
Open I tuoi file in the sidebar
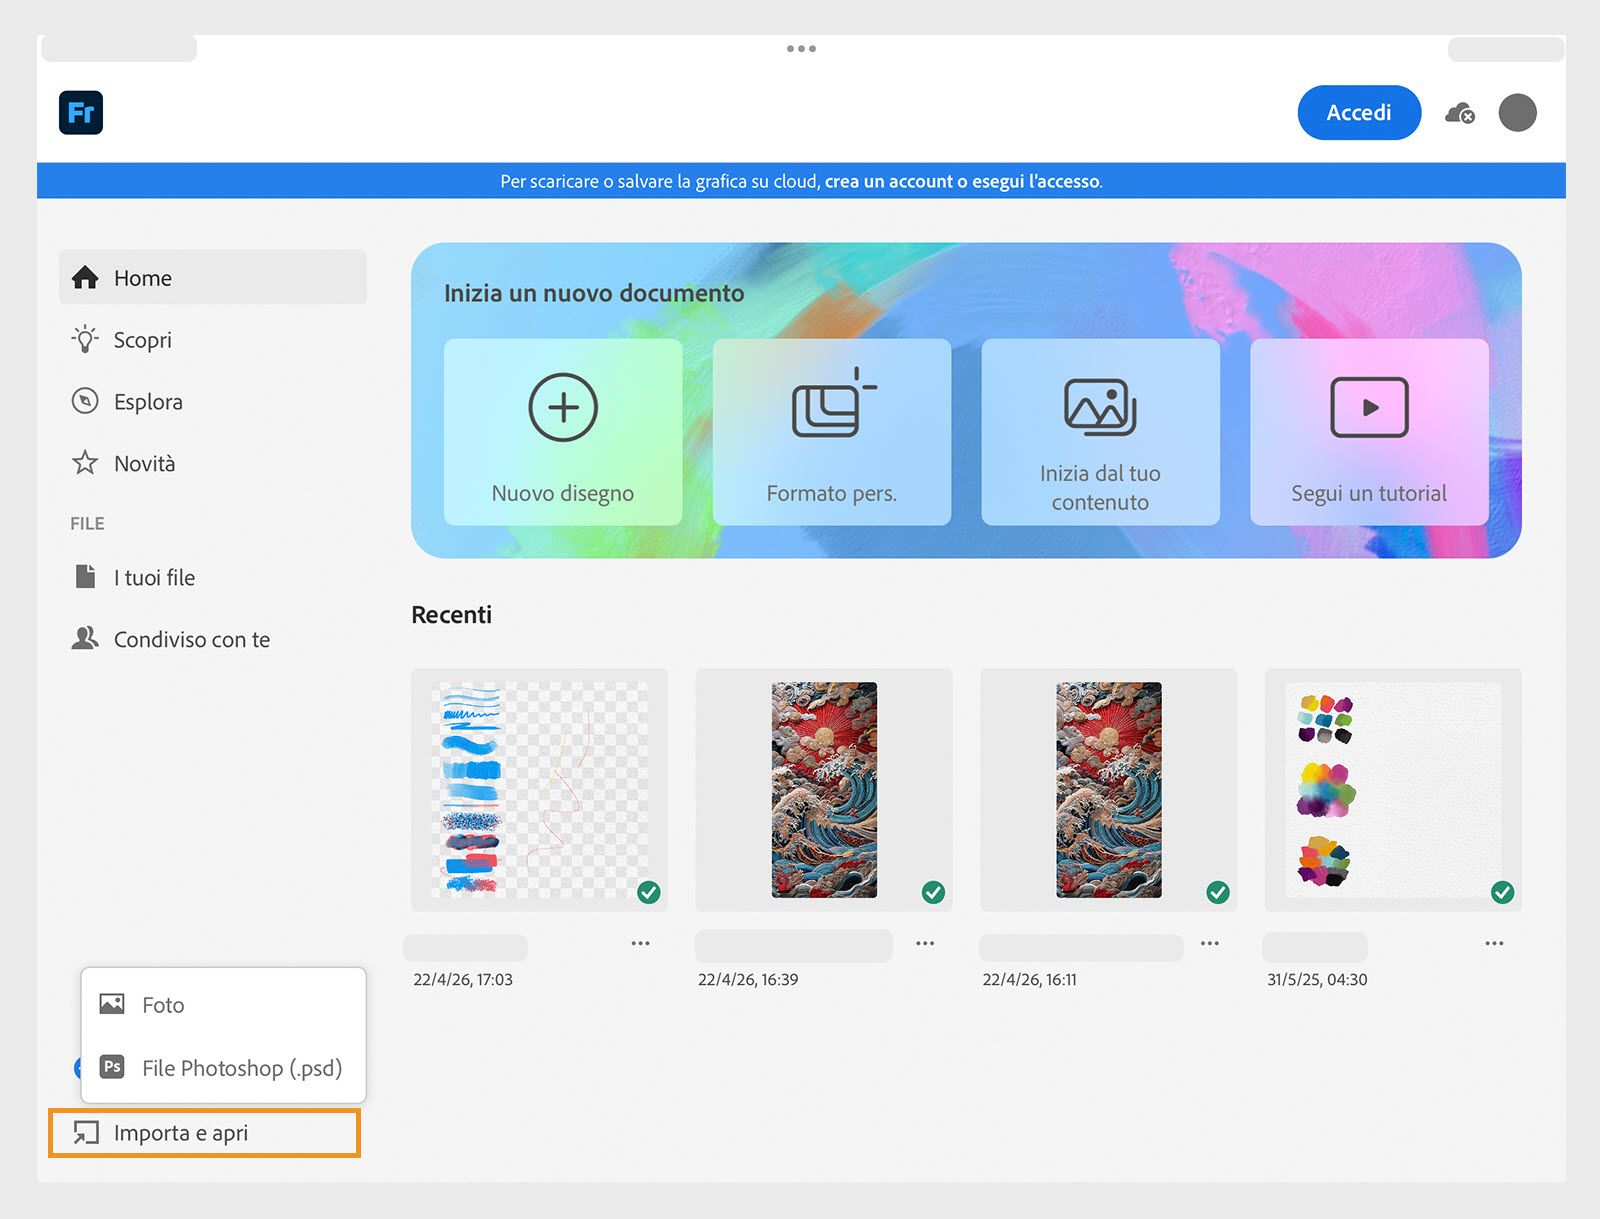(213, 577)
